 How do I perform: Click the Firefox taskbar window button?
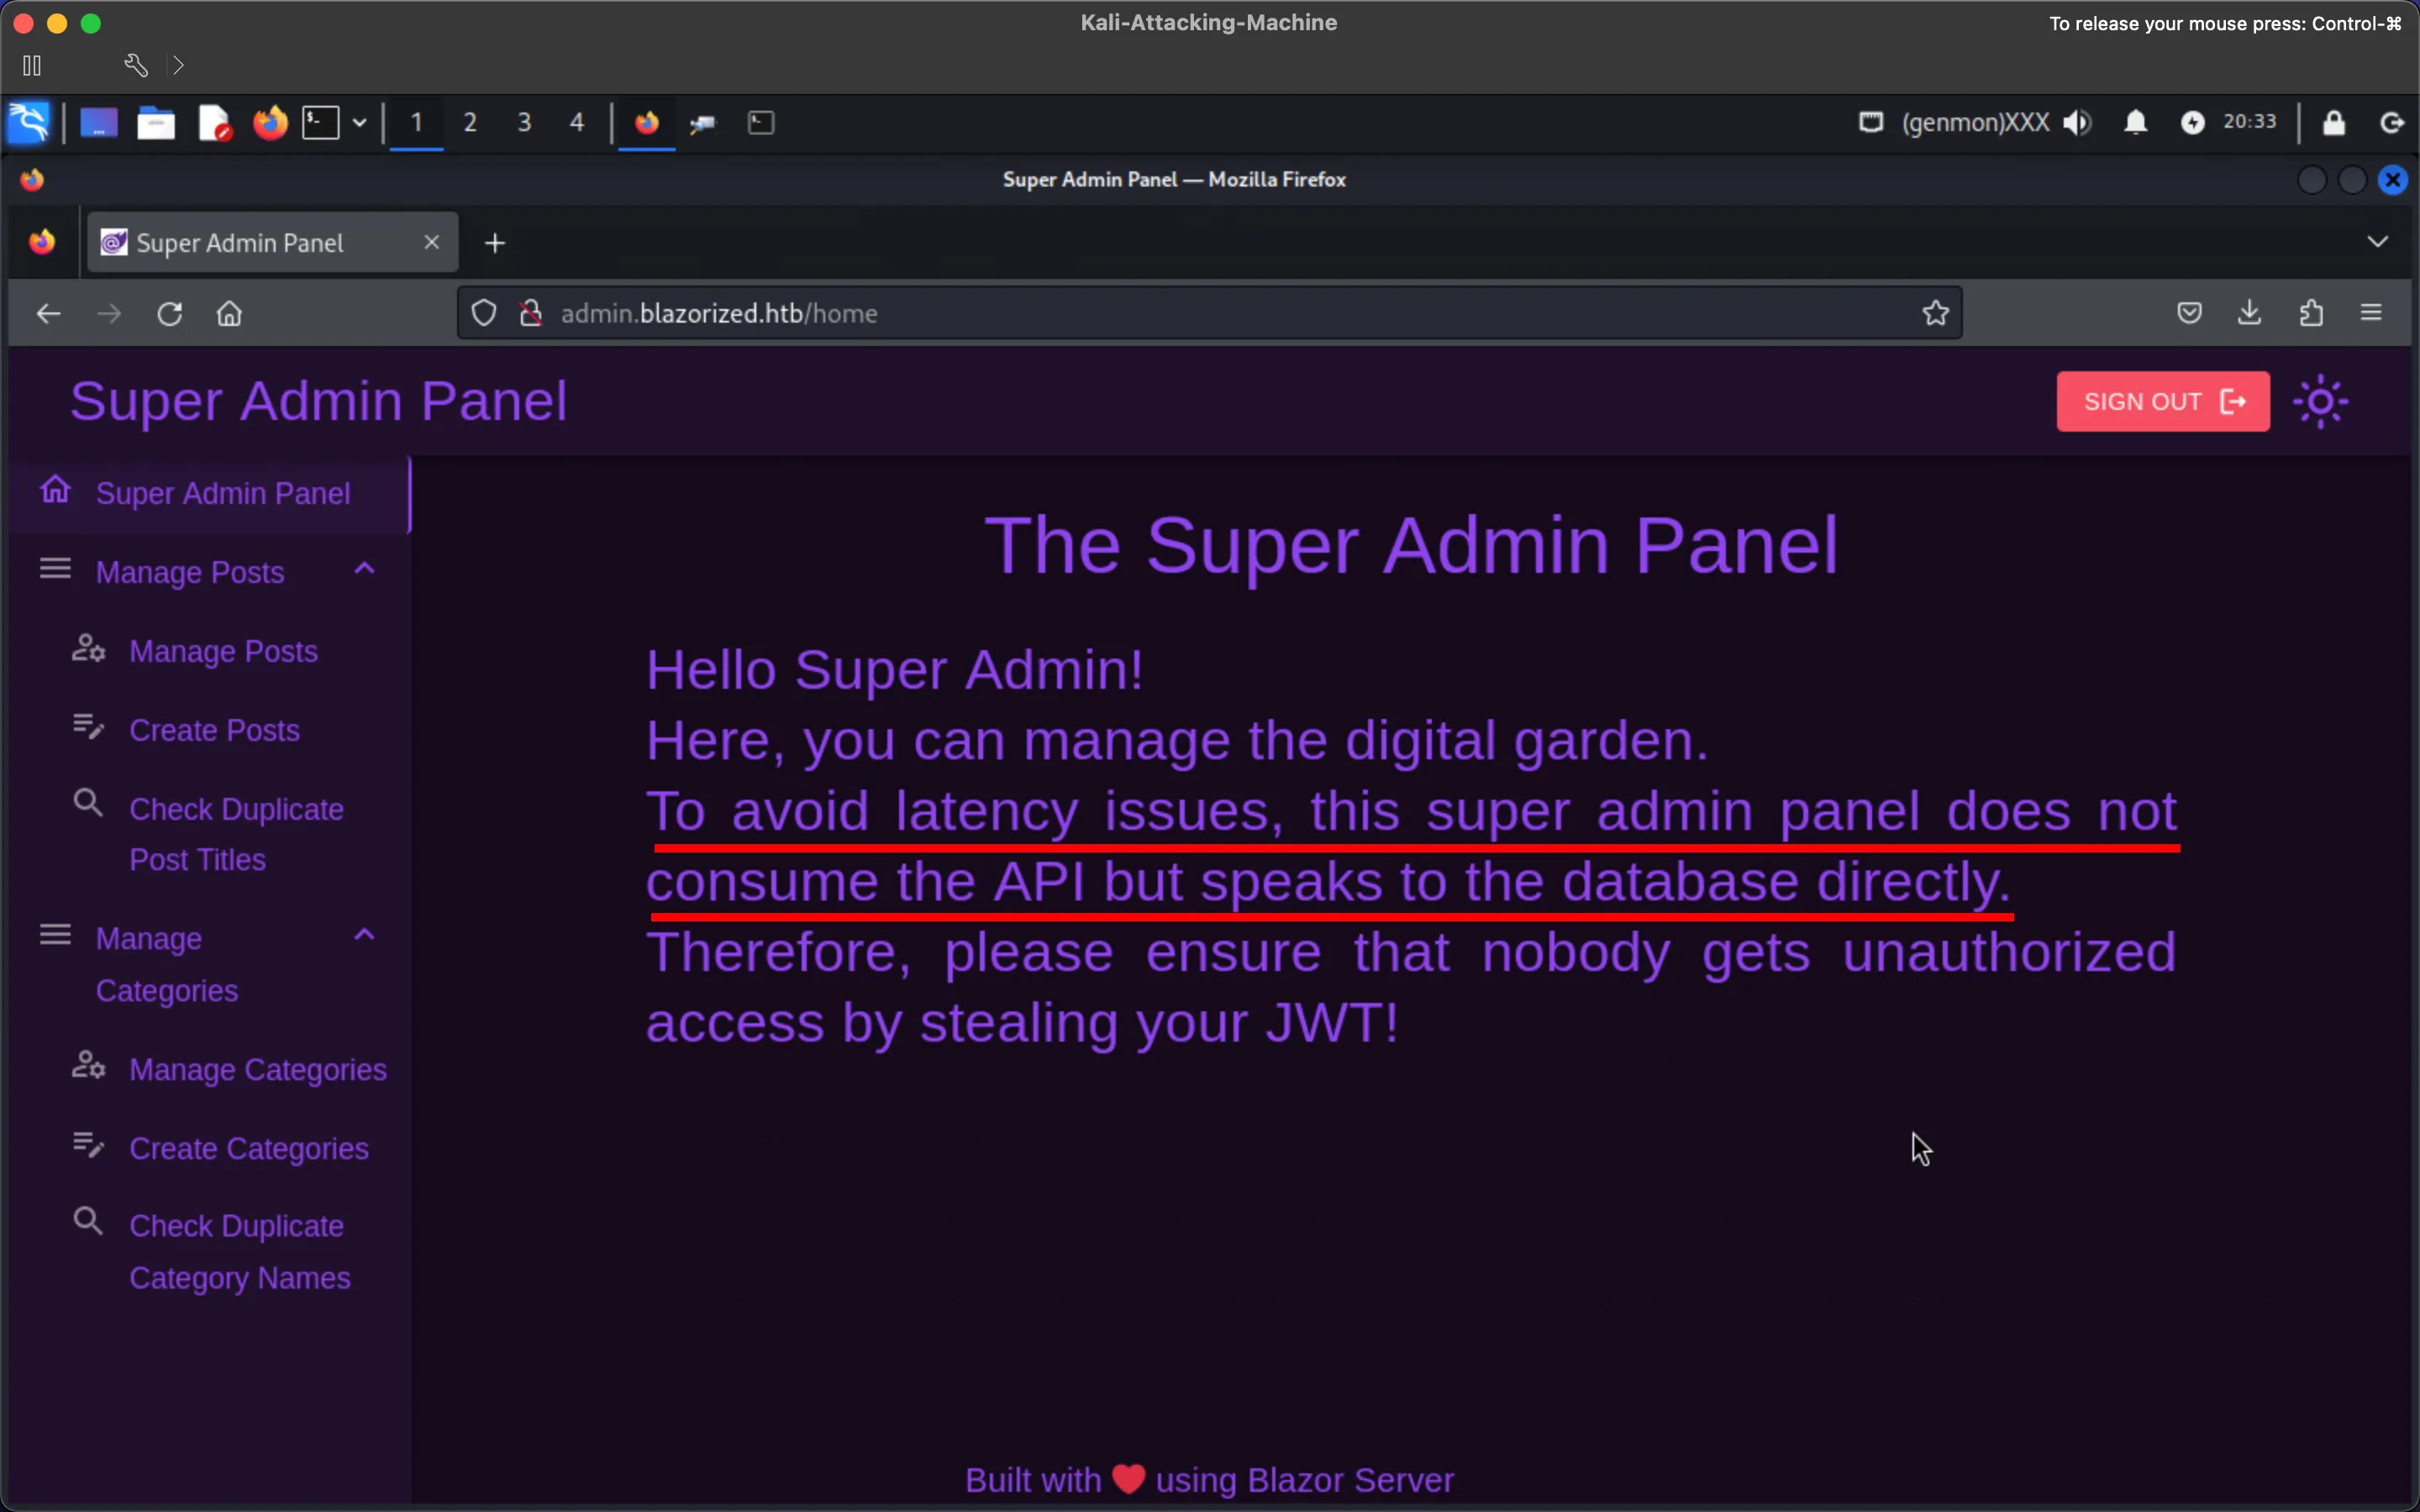point(647,123)
